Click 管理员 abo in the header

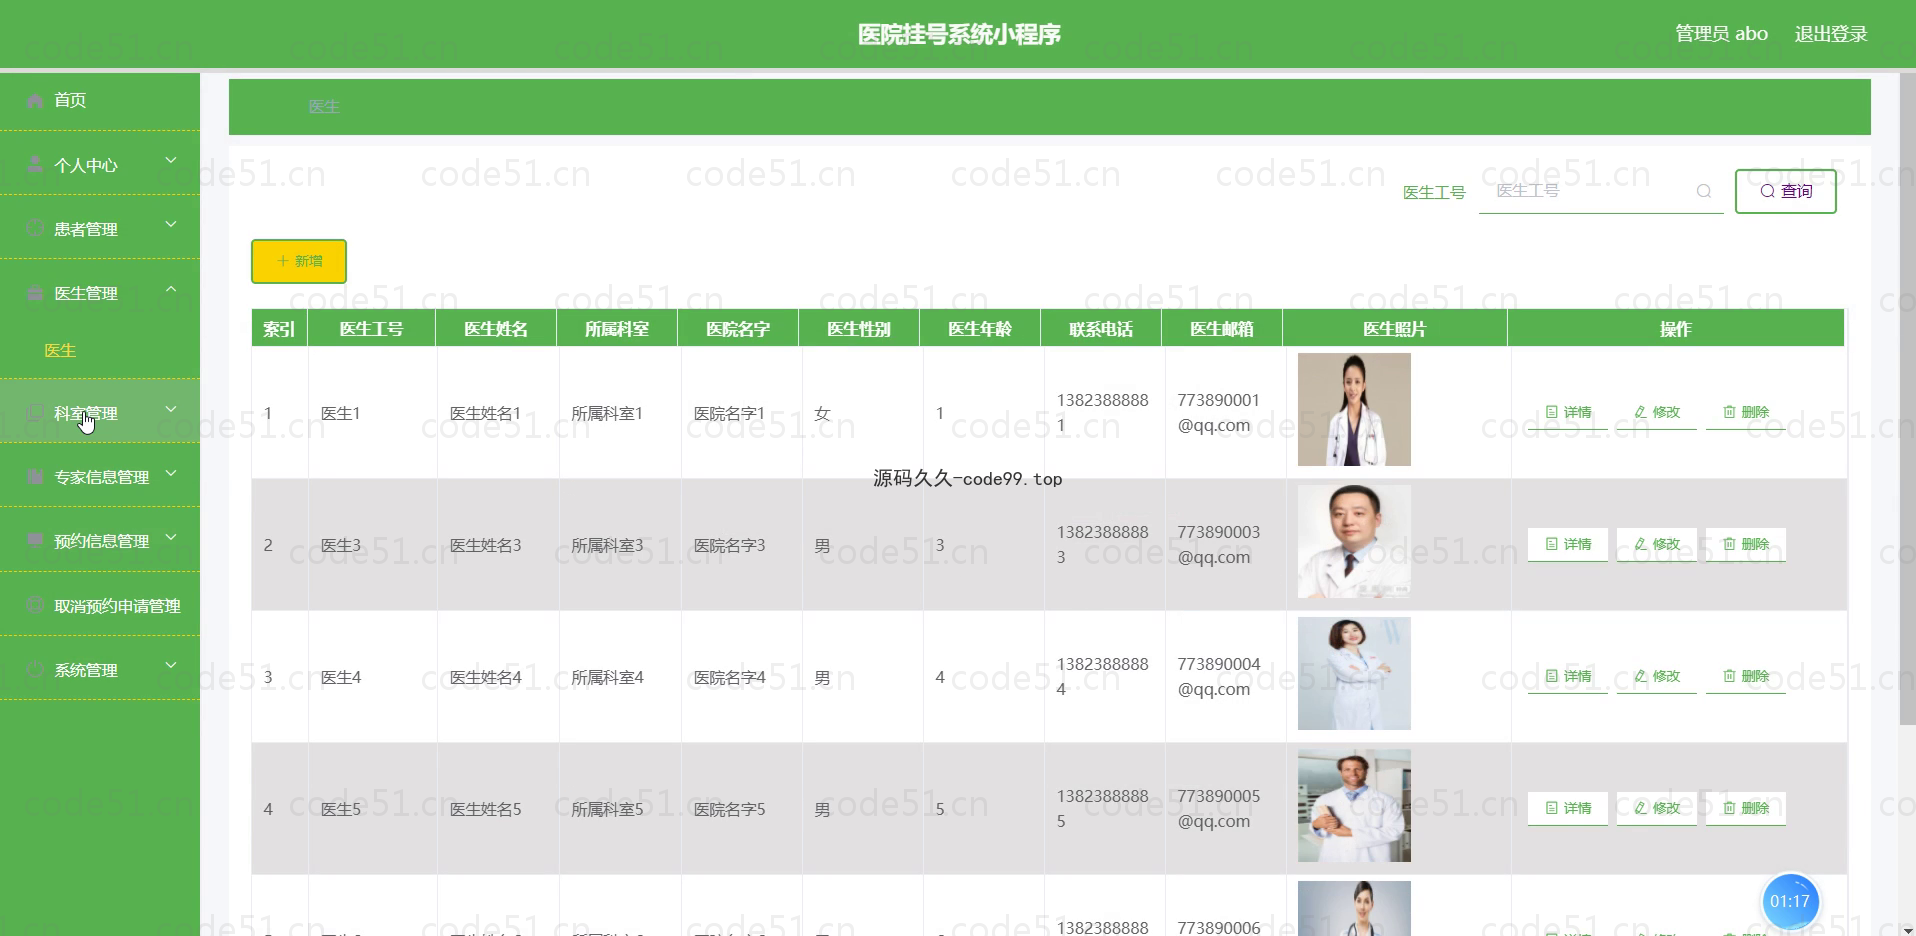(x=1721, y=34)
